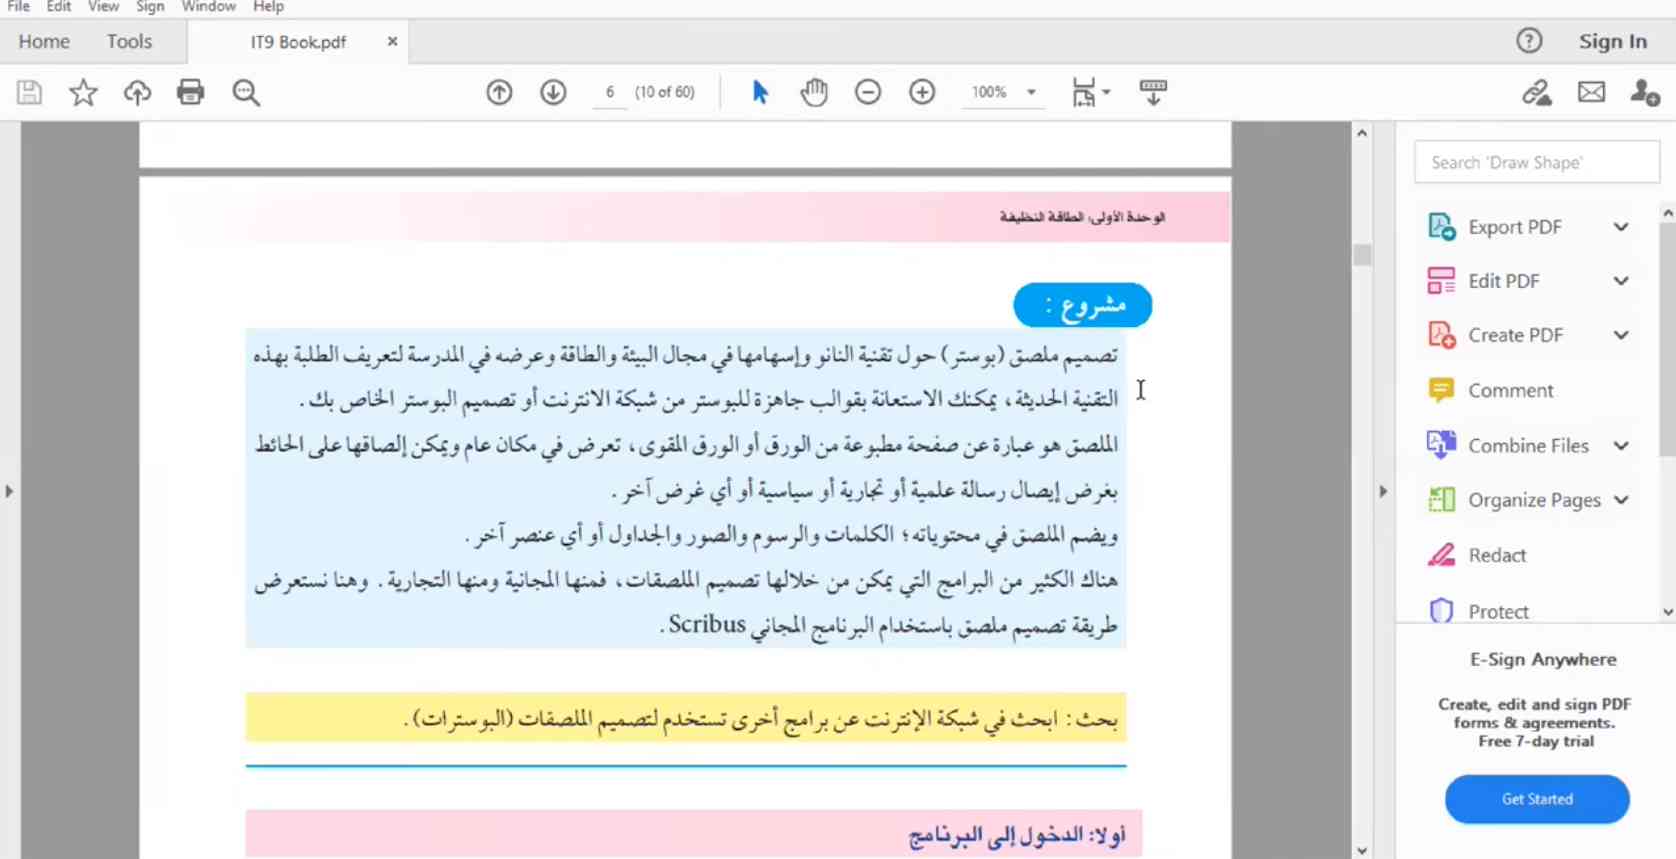Click the document scroll down arrow
Image resolution: width=1676 pixels, height=859 pixels.
(x=1362, y=851)
